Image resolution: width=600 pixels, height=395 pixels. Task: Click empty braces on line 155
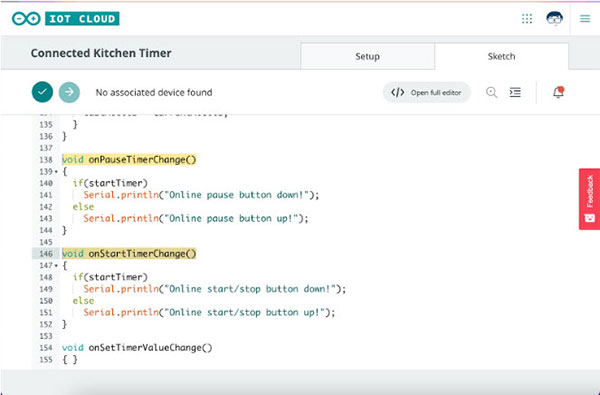point(70,360)
